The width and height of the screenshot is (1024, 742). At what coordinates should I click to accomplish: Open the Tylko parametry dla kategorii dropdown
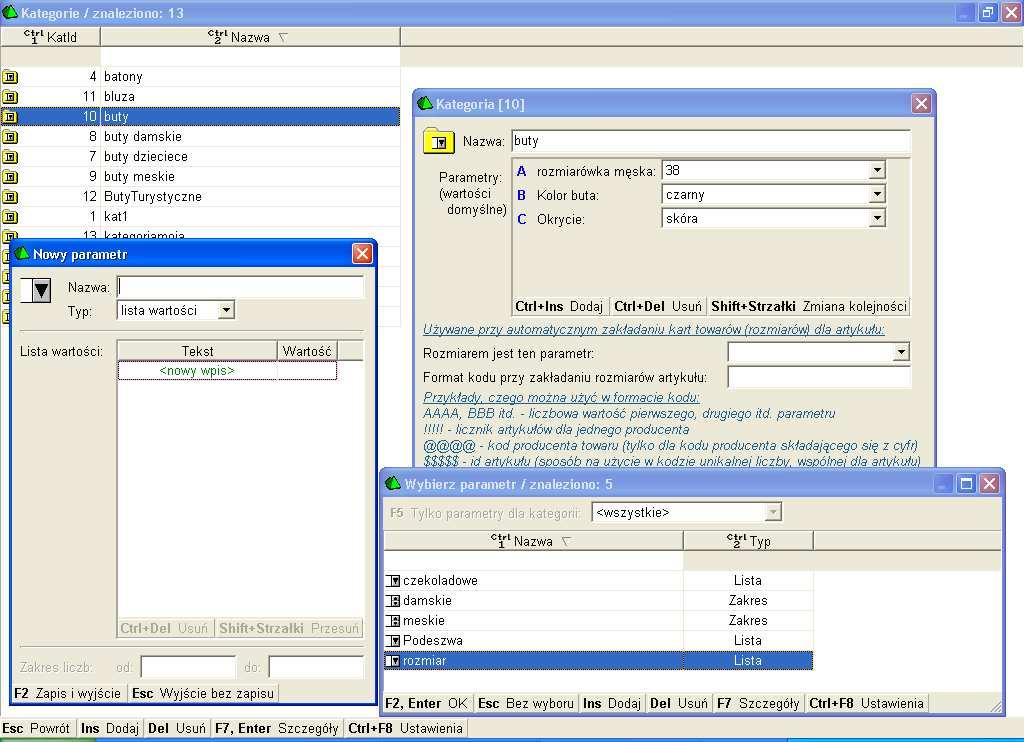[773, 512]
